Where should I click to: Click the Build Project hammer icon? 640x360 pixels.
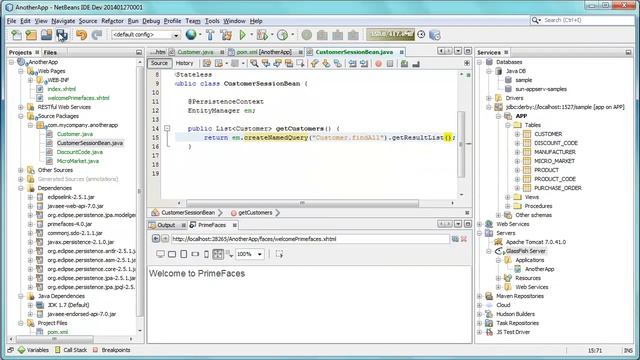click(210, 35)
